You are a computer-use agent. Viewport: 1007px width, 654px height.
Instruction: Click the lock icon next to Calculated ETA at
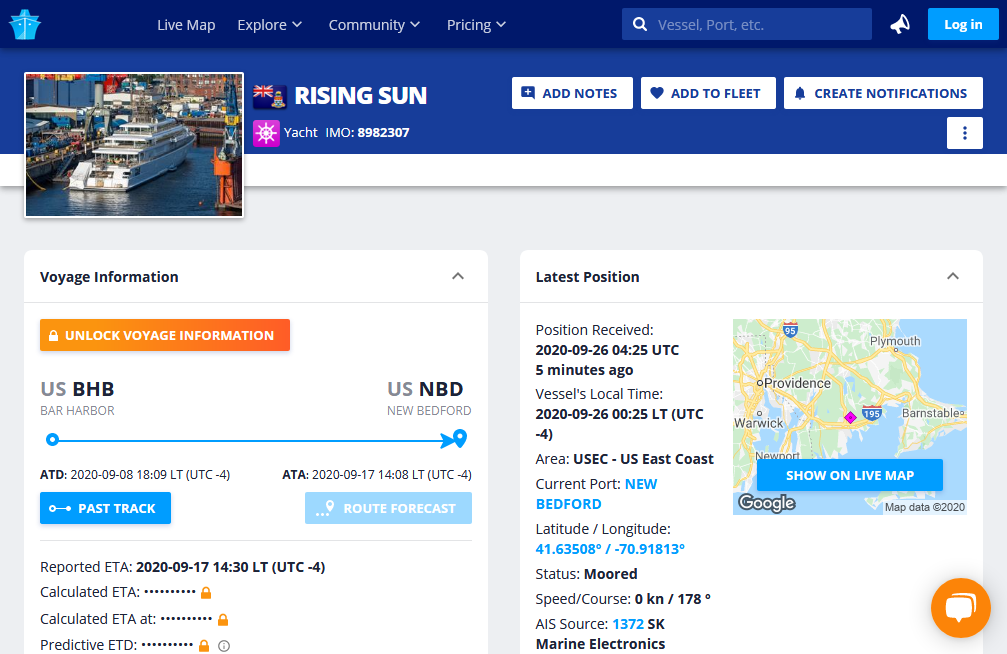click(223, 619)
